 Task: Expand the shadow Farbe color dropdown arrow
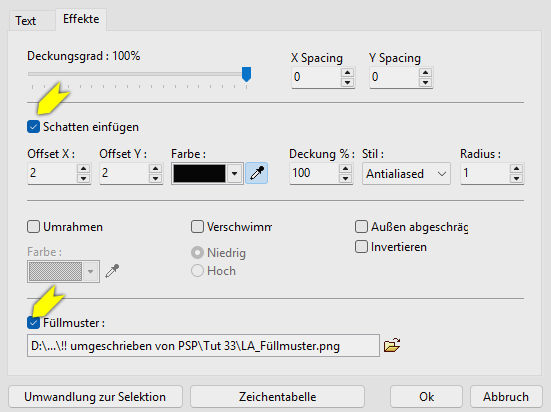pos(234,173)
